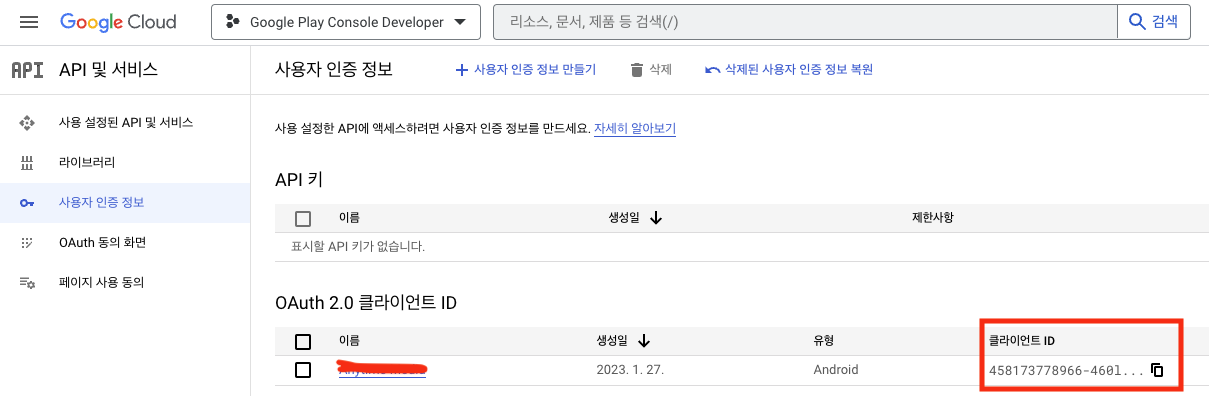Click the 검색 search button
Image resolution: width=1209 pixels, height=396 pixels.
[1154, 22]
